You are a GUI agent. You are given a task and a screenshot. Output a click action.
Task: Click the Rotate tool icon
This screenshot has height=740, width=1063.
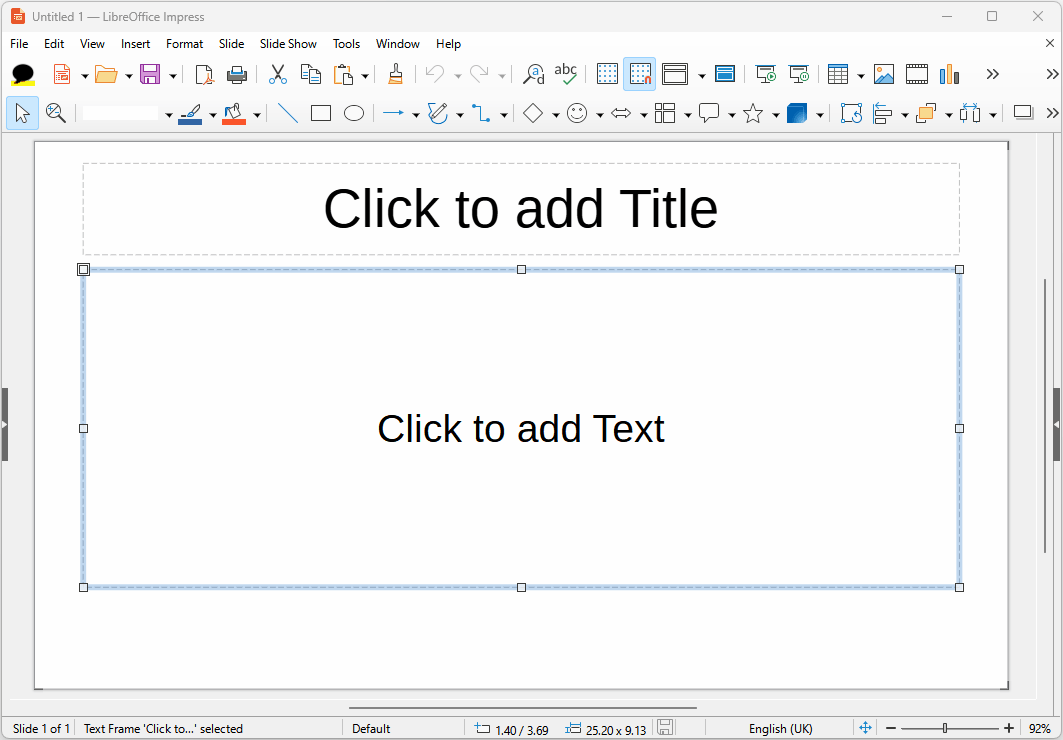(851, 113)
